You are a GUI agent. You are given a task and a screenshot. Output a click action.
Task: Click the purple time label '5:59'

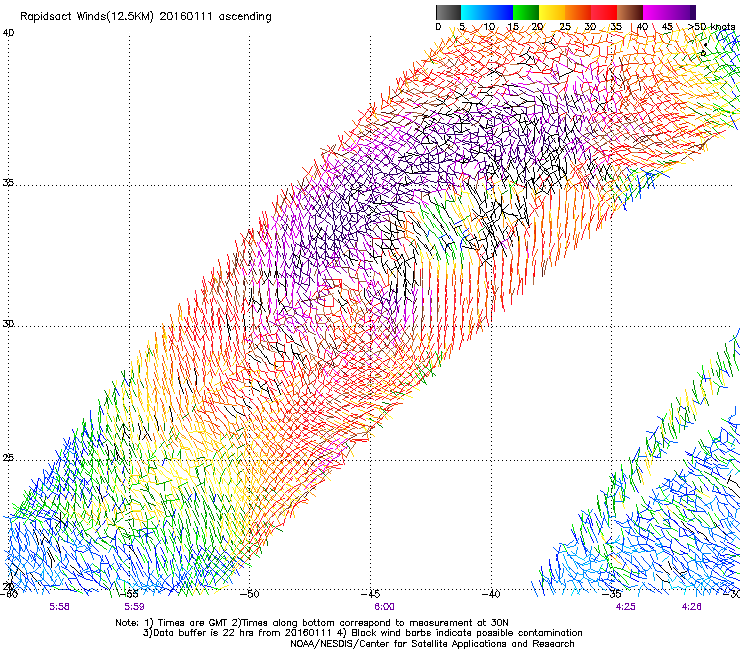pyautogui.click(x=135, y=607)
